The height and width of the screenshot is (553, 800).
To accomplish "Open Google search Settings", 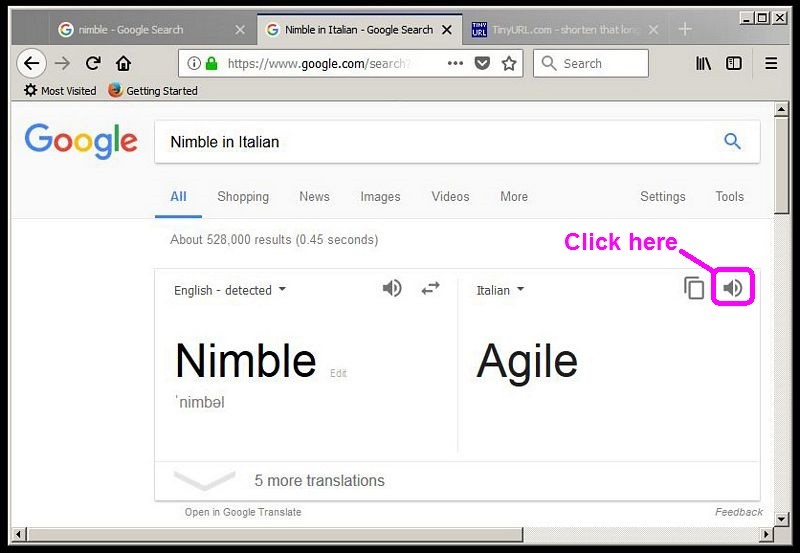I will point(663,196).
